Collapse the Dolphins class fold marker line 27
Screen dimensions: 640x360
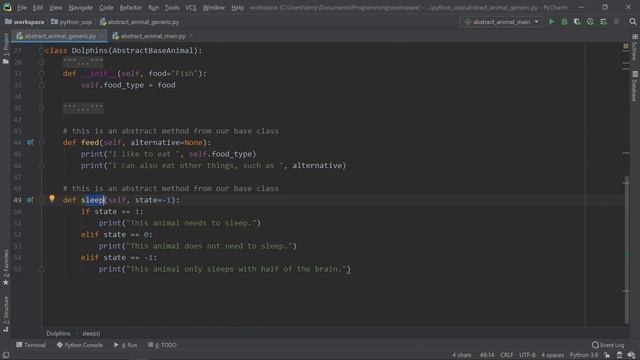click(41, 51)
